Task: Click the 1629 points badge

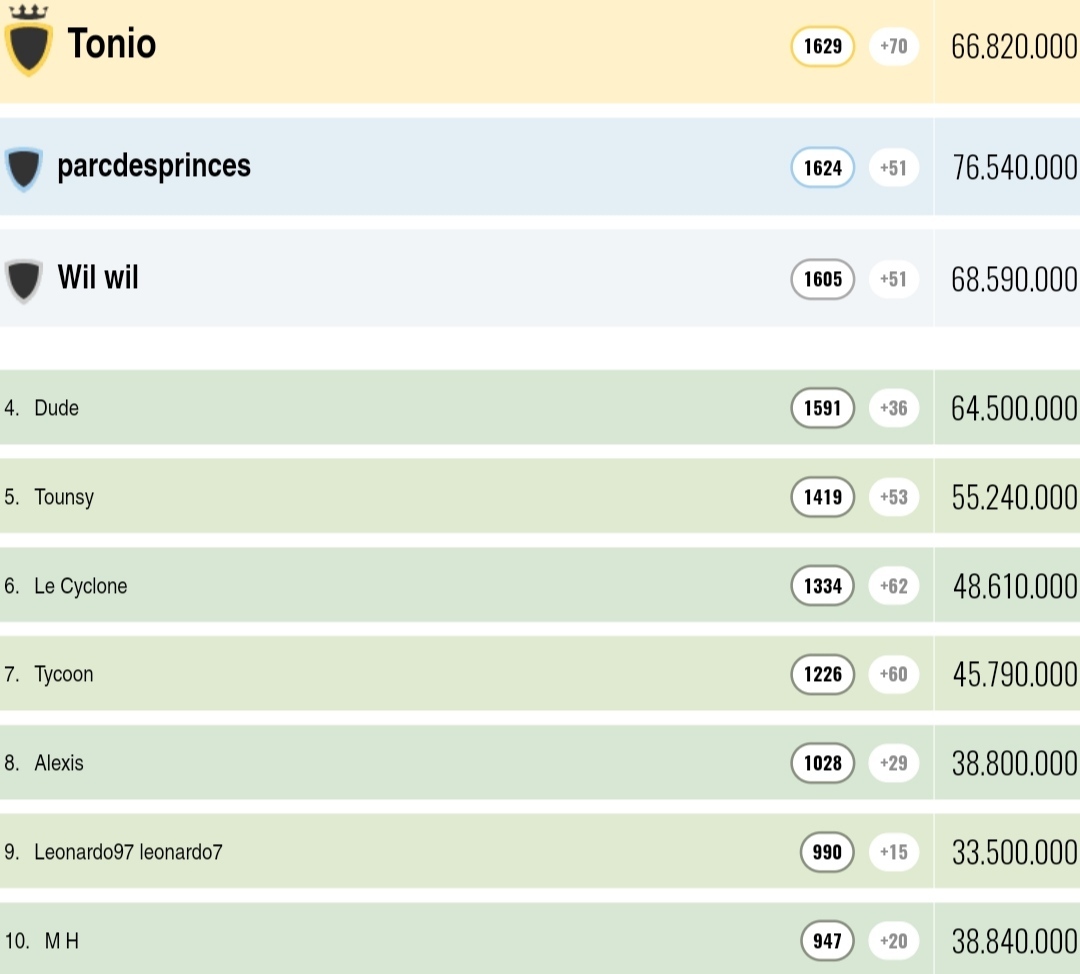Action: point(822,46)
